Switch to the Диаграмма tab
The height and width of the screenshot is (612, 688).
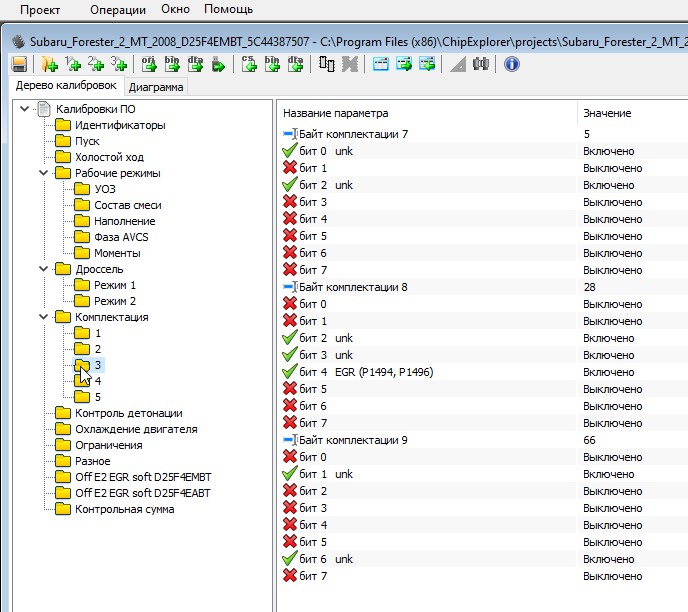tap(156, 87)
